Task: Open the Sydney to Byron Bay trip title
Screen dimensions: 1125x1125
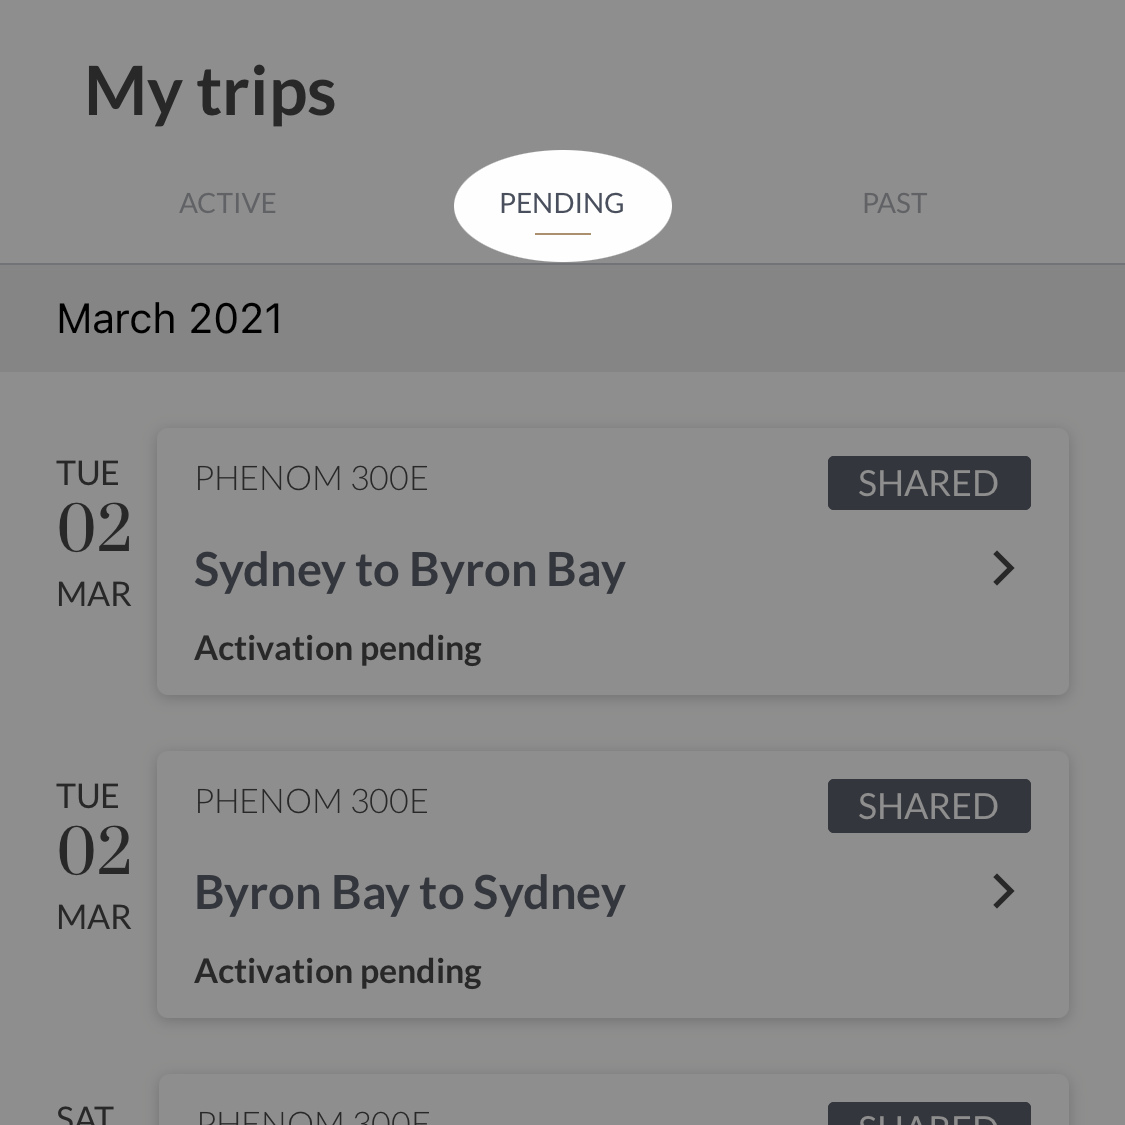Action: pos(409,571)
